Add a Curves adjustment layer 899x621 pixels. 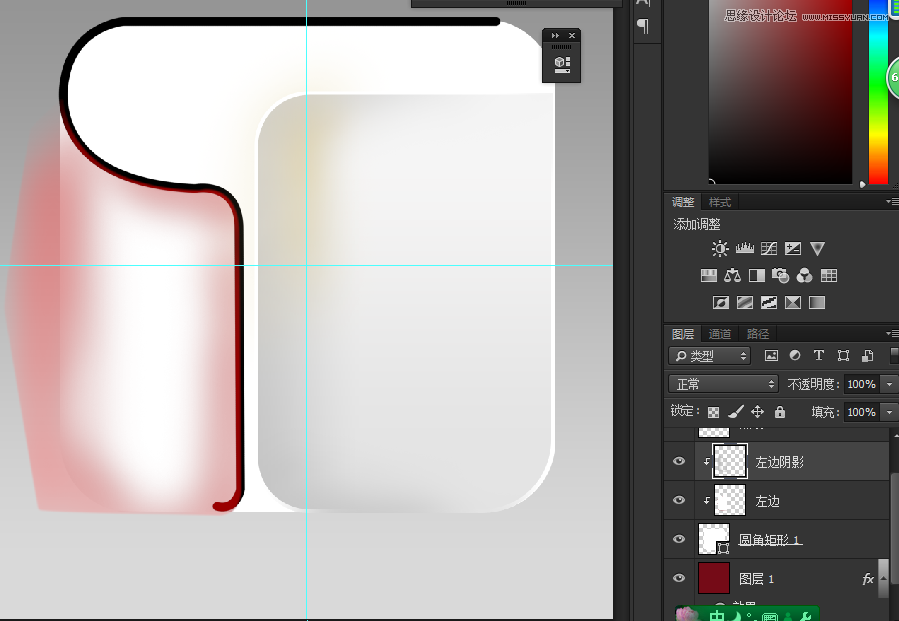(x=769, y=248)
